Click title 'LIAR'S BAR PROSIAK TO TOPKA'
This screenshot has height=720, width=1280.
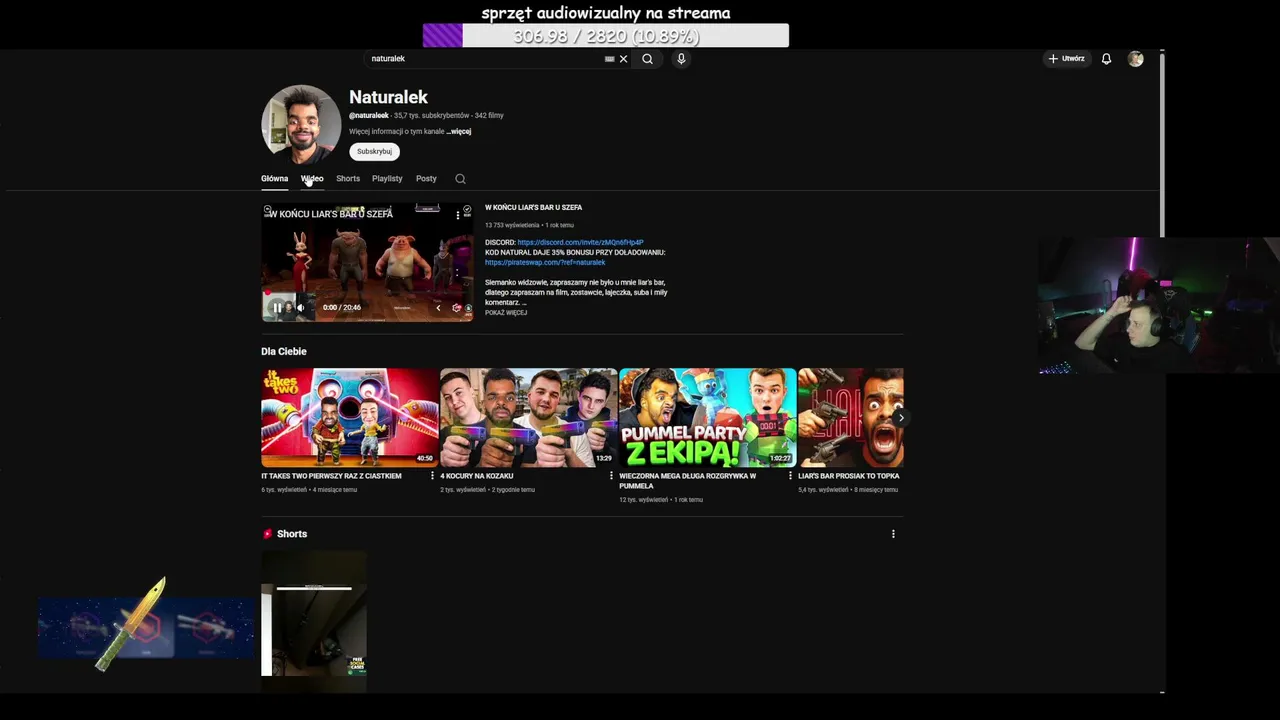848,476
